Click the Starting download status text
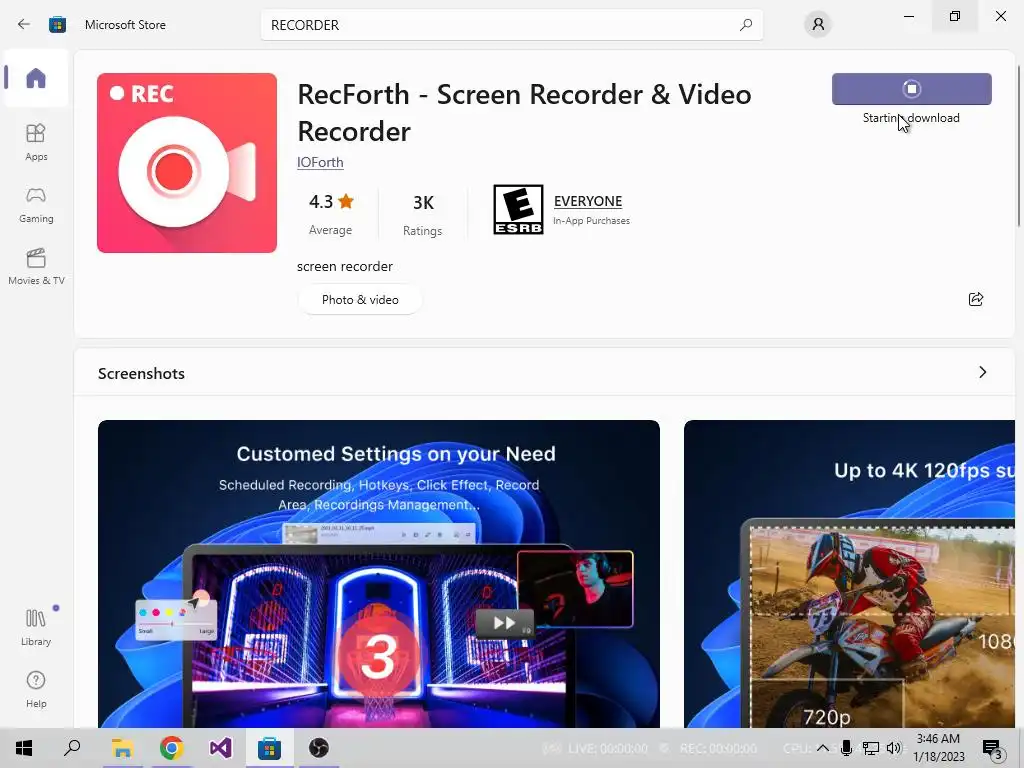Screen dimensions: 1024x768 pyautogui.click(x=911, y=118)
